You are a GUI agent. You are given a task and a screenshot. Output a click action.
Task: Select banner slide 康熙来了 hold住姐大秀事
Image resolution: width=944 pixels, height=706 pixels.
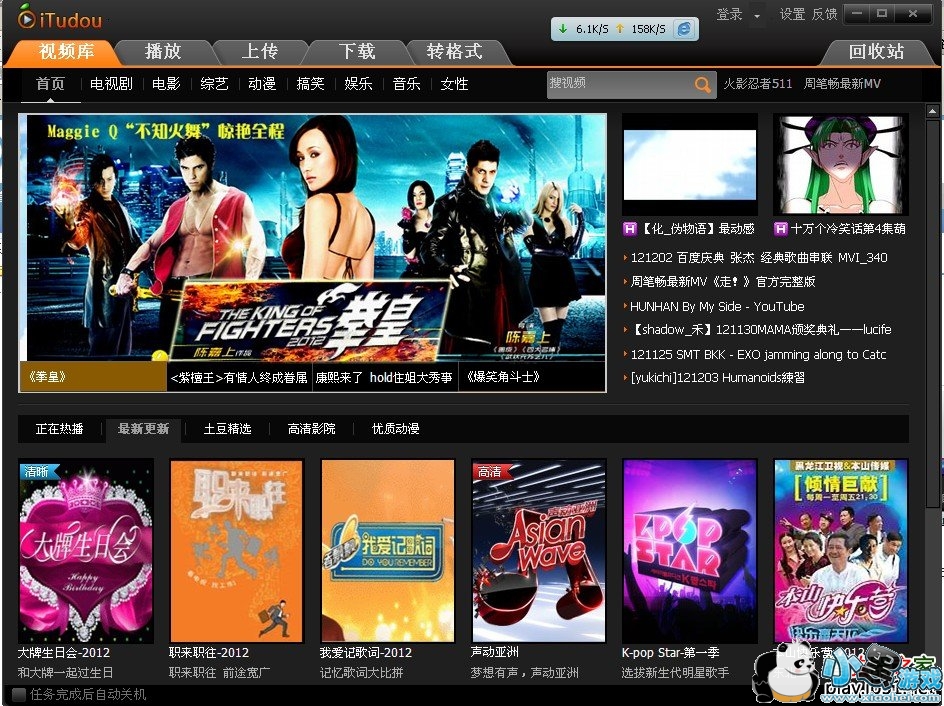coord(385,377)
